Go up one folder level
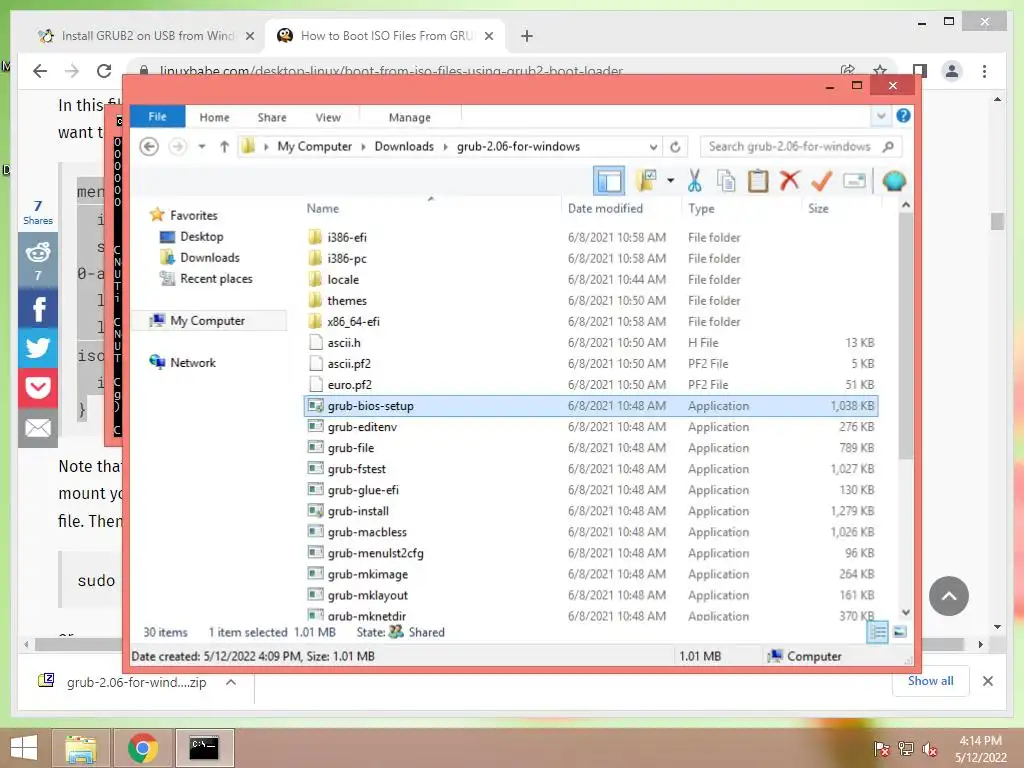This screenshot has width=1024, height=768. pyautogui.click(x=224, y=146)
